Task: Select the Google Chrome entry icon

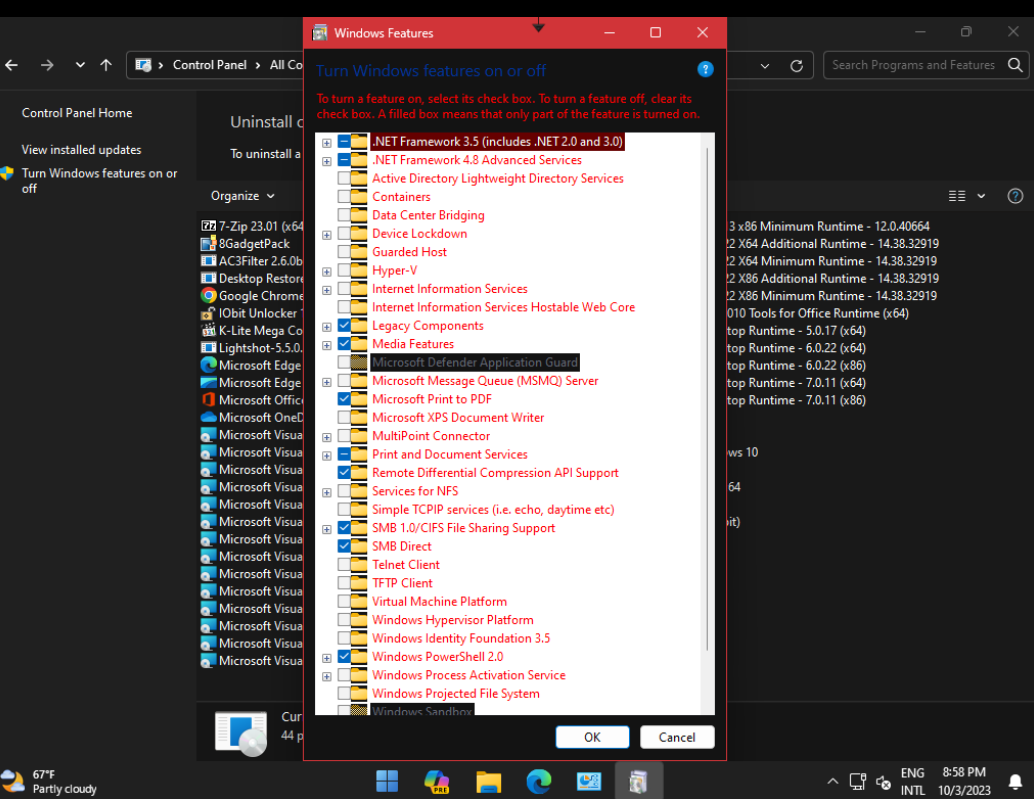Action: point(208,295)
